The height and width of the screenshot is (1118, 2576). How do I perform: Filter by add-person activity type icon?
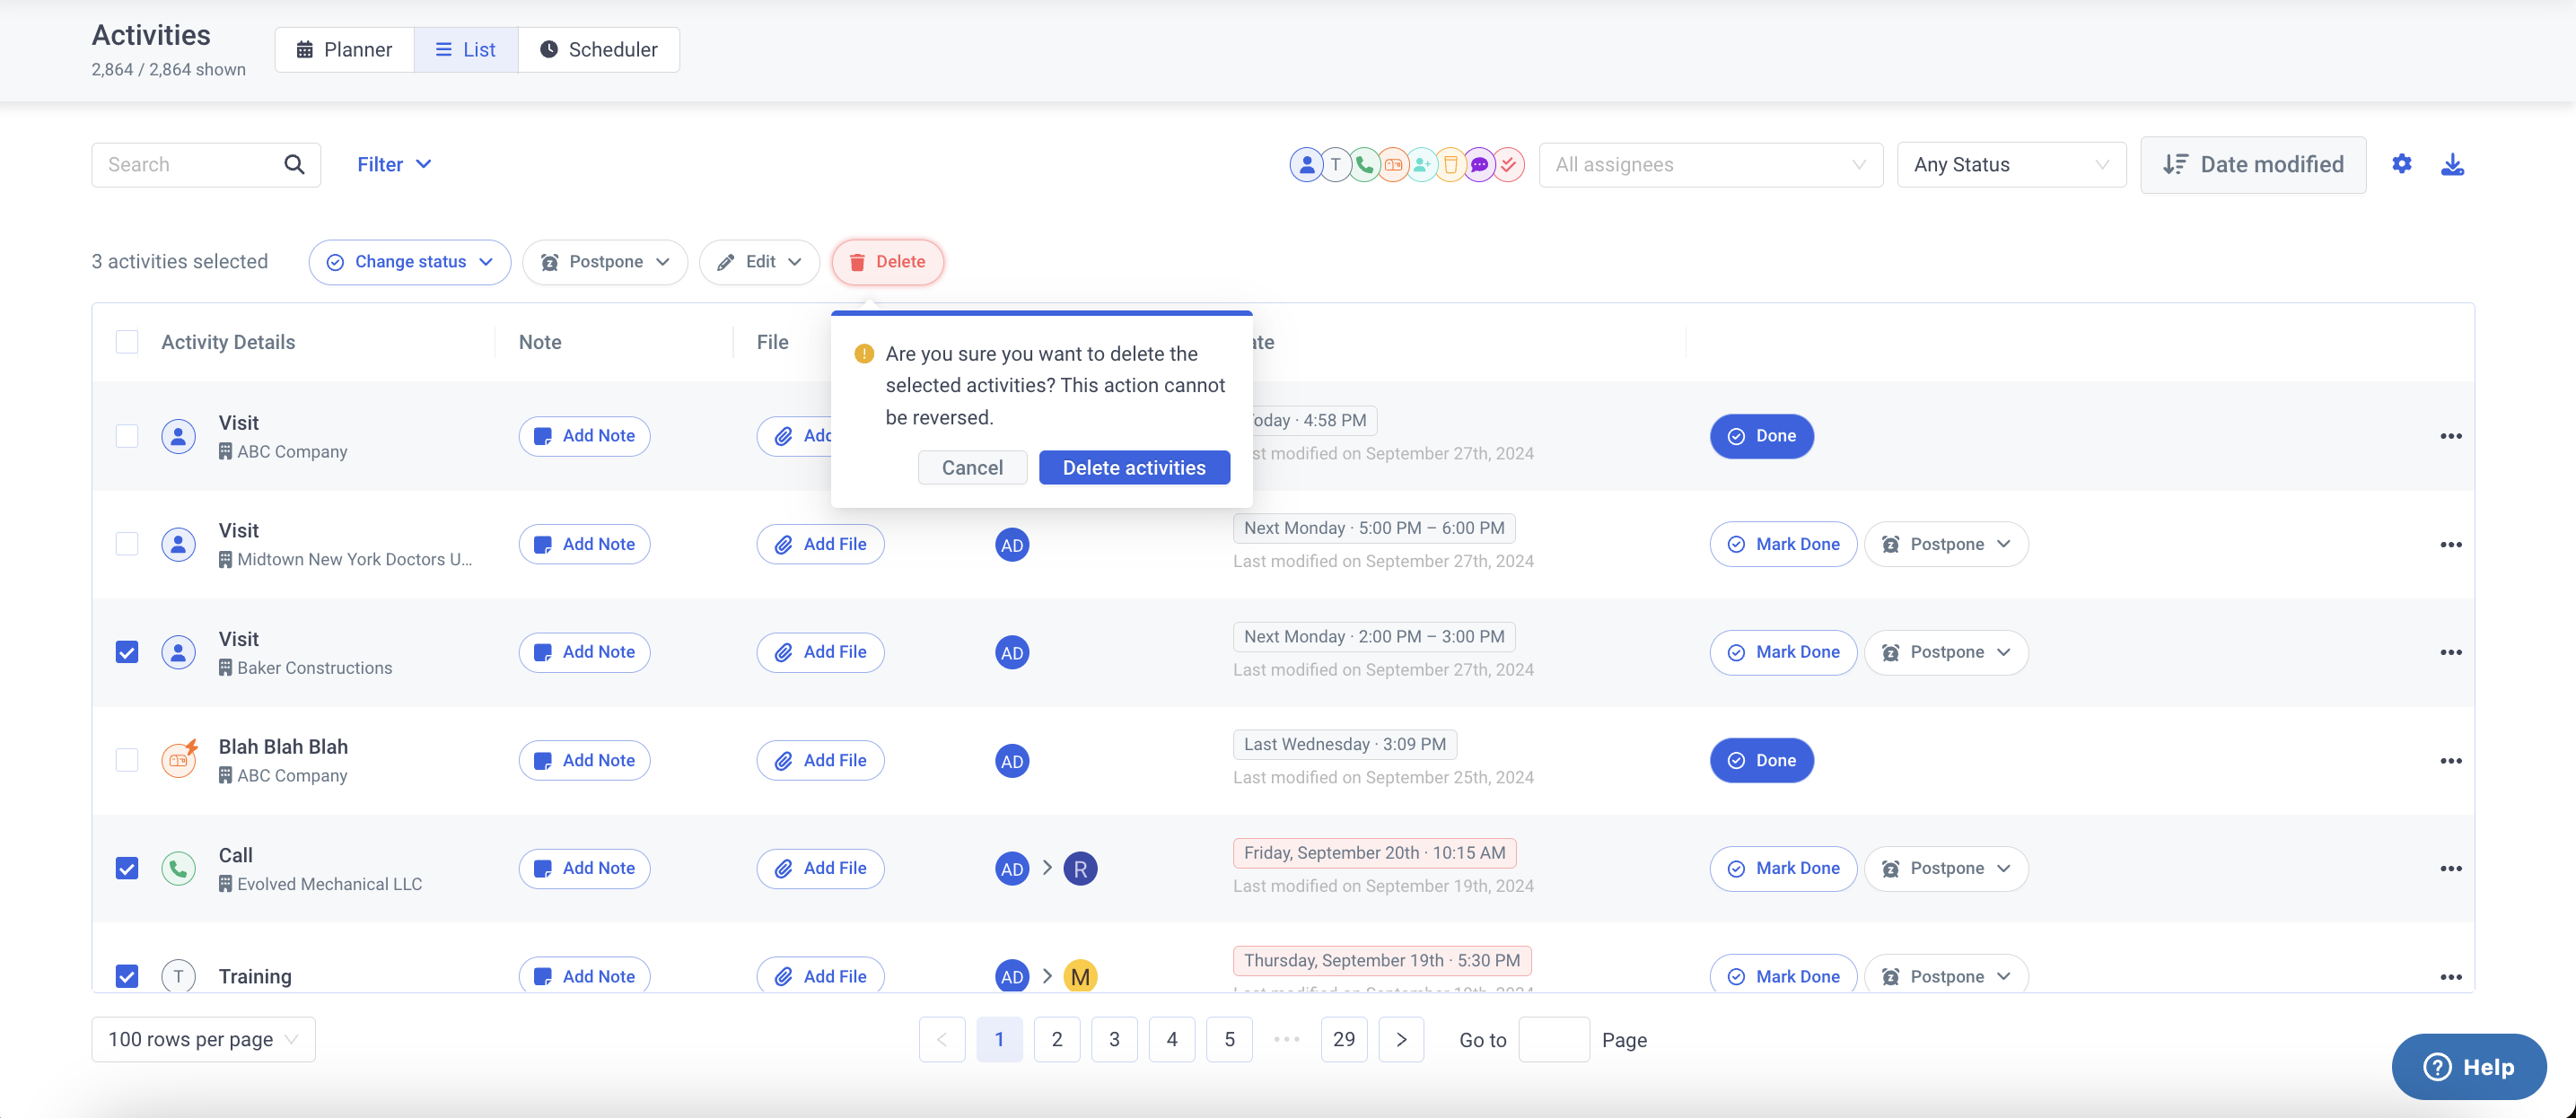pyautogui.click(x=1422, y=164)
